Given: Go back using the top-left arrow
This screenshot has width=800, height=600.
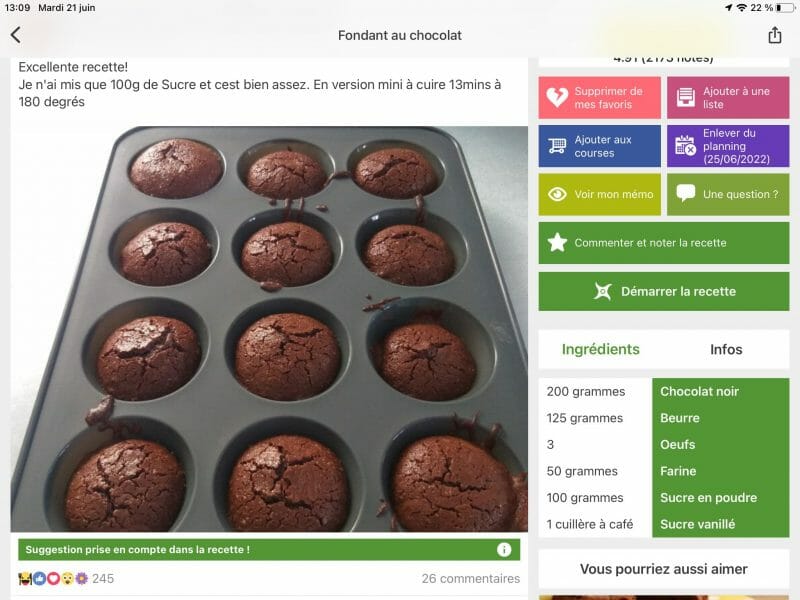Looking at the screenshot, I should tap(15, 35).
